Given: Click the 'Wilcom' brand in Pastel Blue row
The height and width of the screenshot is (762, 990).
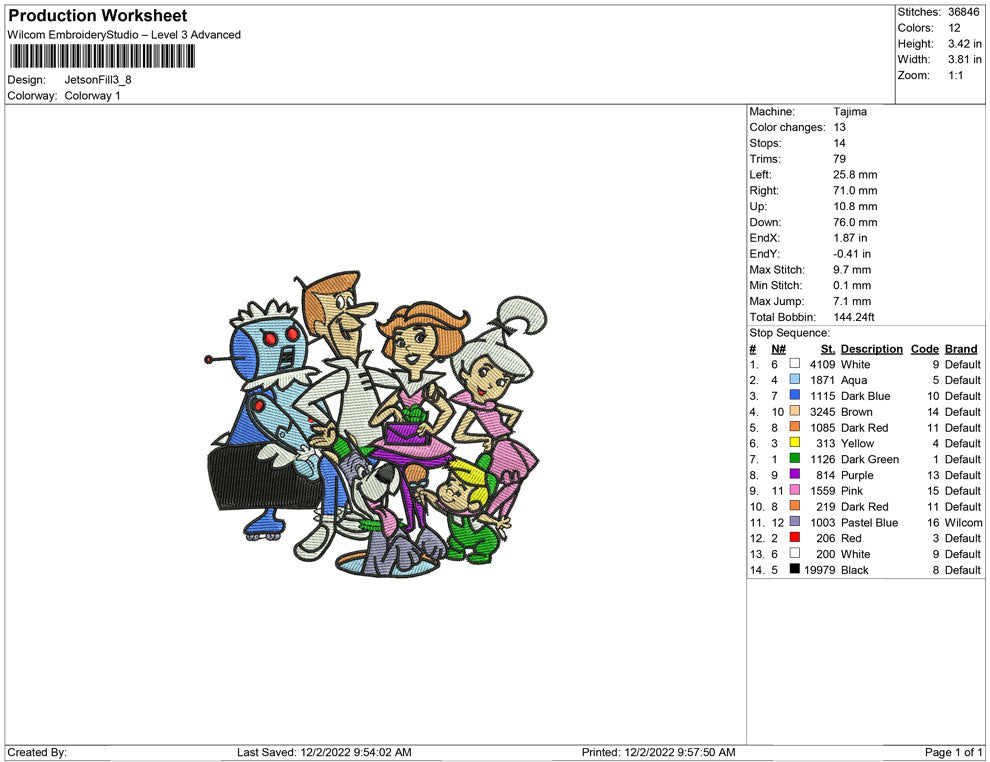Looking at the screenshot, I should 963,522.
